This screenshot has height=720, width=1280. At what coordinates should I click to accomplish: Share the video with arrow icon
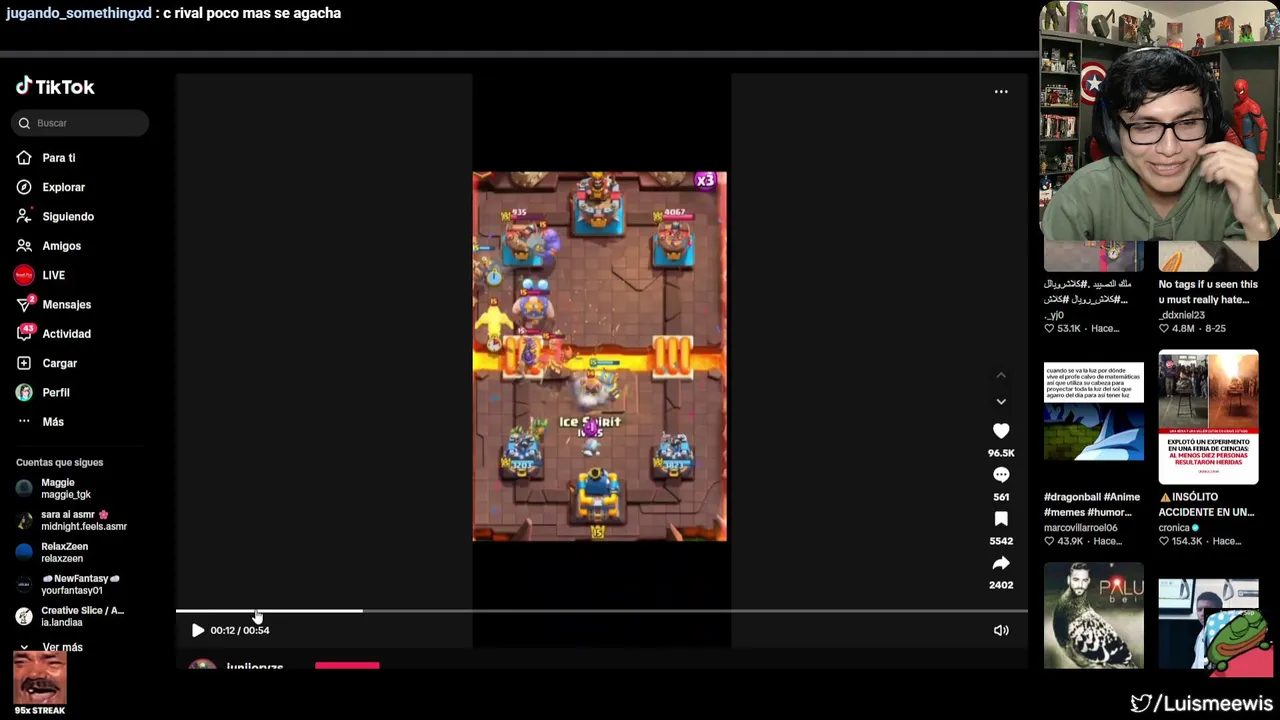tap(1001, 563)
